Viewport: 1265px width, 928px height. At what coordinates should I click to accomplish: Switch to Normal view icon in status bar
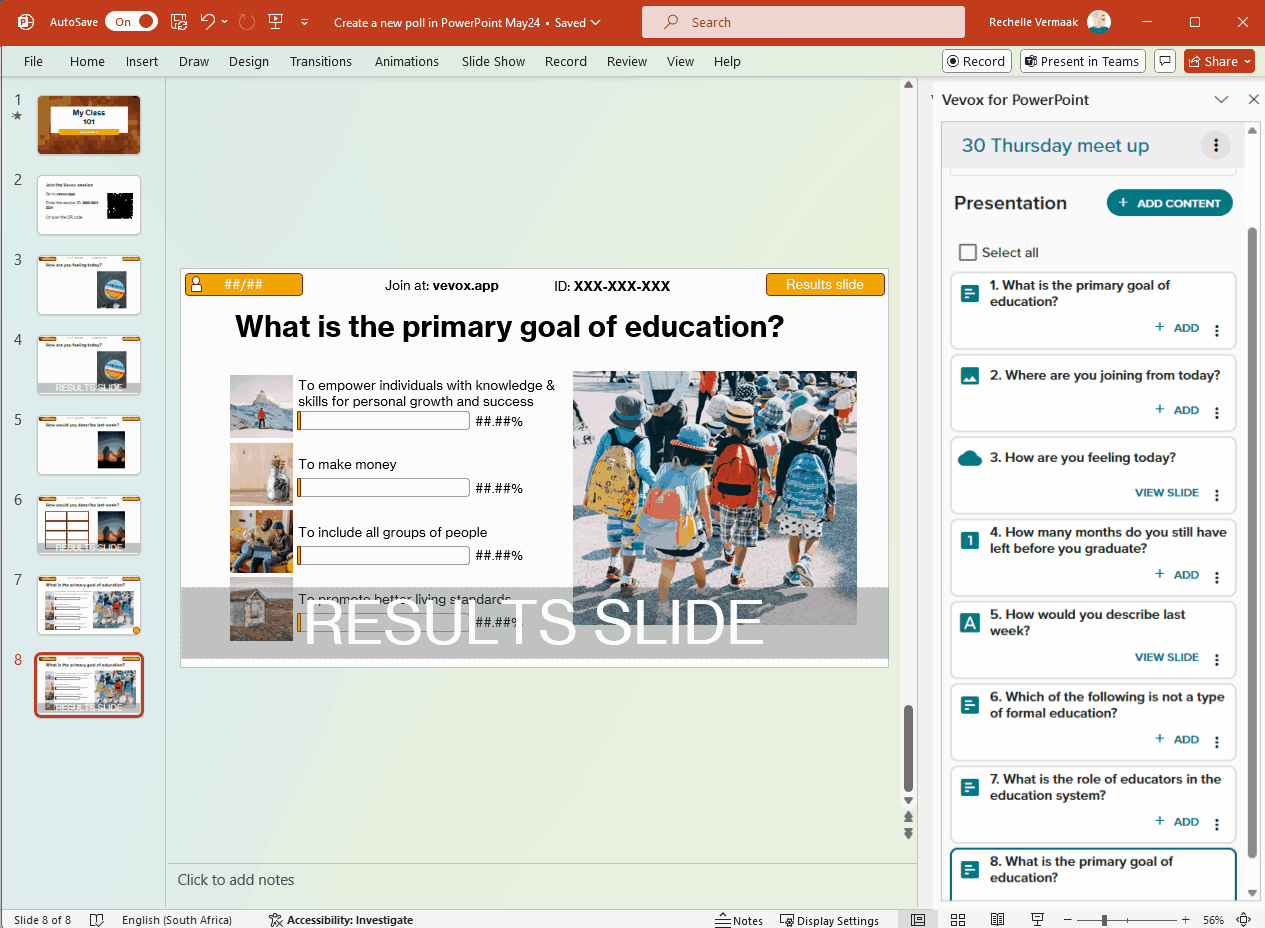coord(918,919)
